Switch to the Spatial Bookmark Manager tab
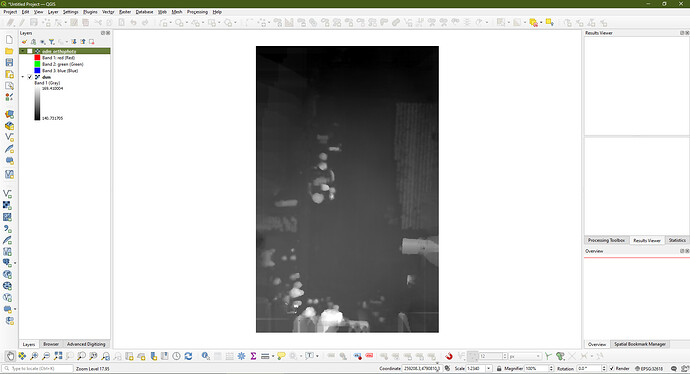 (639, 344)
